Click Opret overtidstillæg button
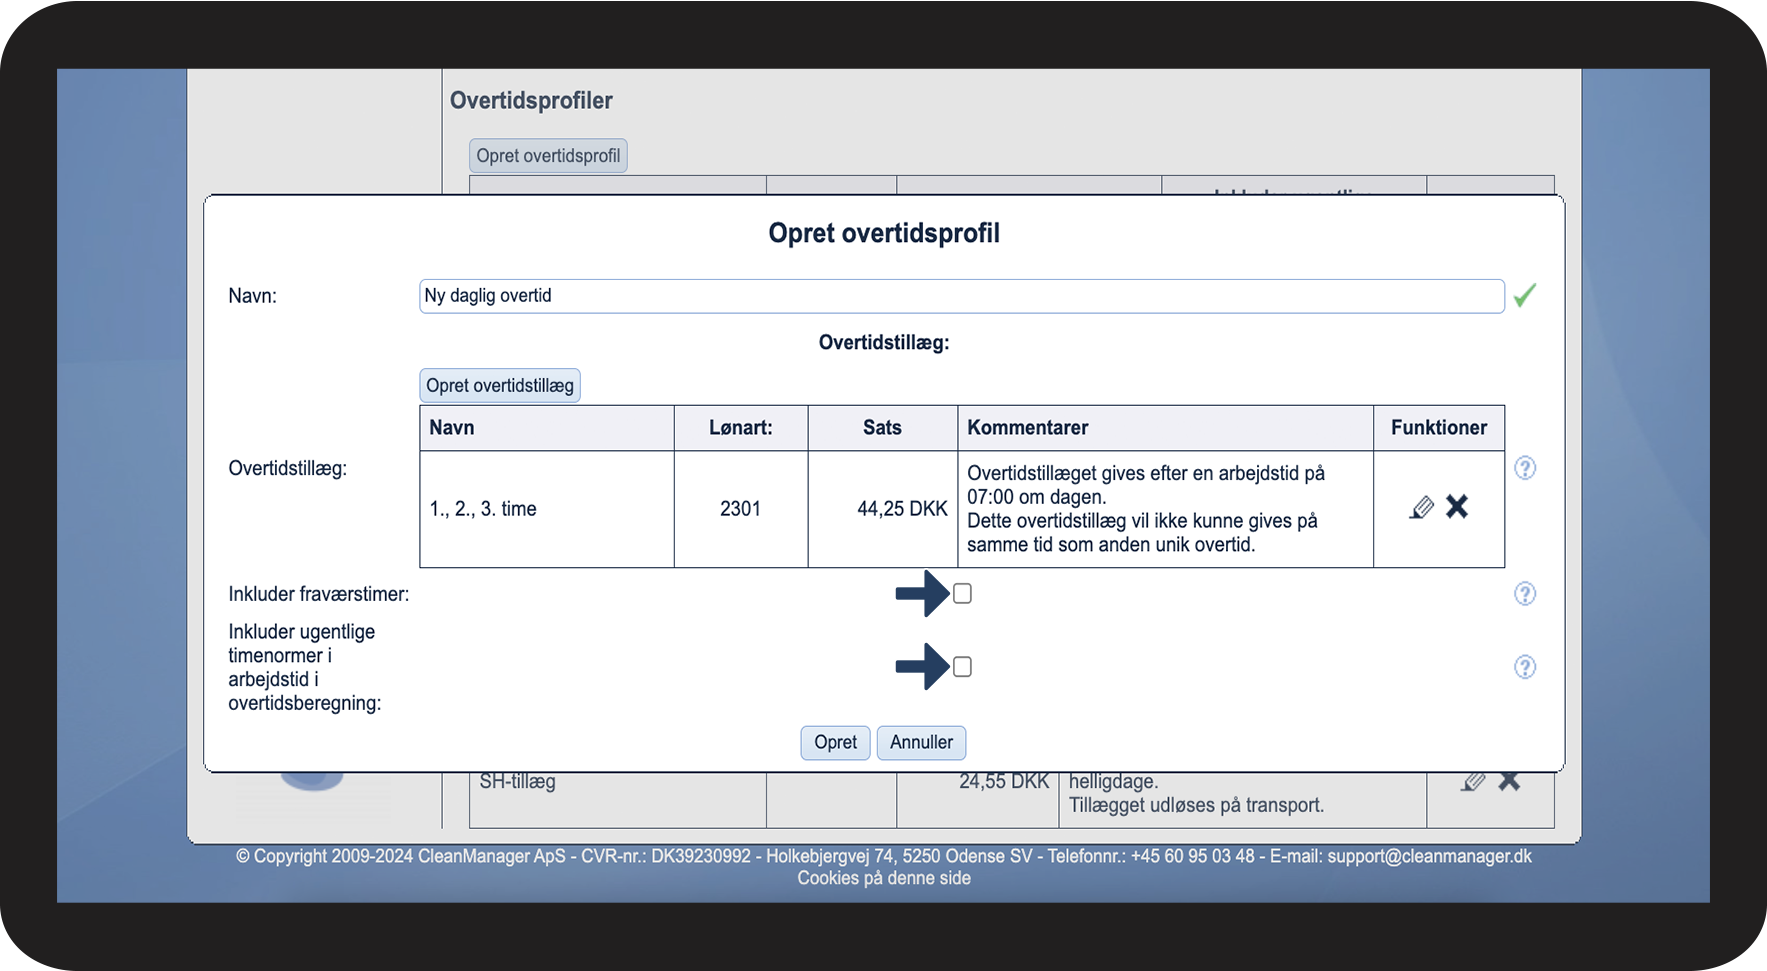The image size is (1767, 971). 500,386
